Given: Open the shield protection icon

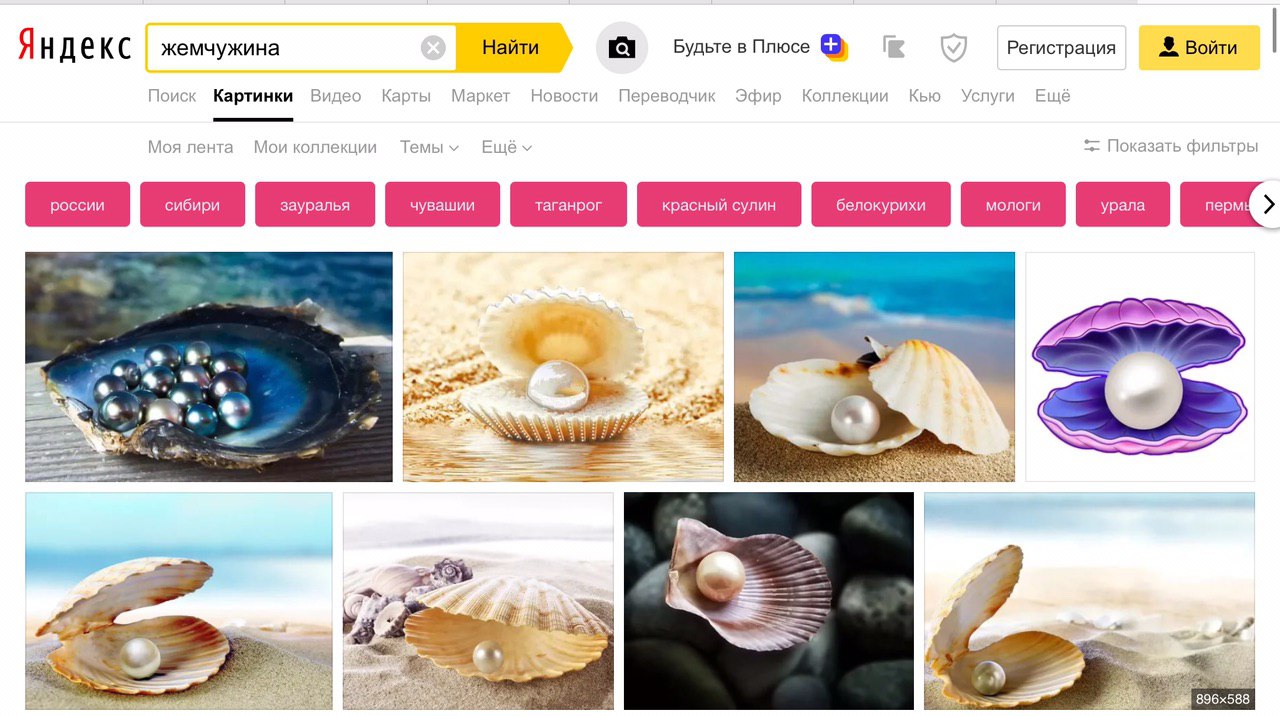Looking at the screenshot, I should (x=954, y=47).
